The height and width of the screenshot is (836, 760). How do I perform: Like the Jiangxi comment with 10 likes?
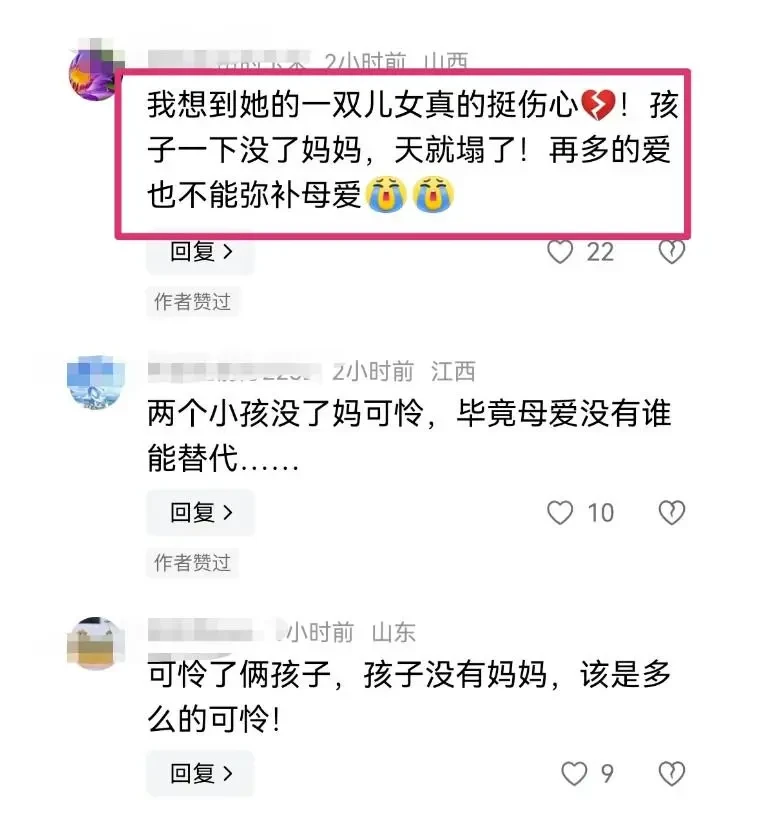[560, 512]
